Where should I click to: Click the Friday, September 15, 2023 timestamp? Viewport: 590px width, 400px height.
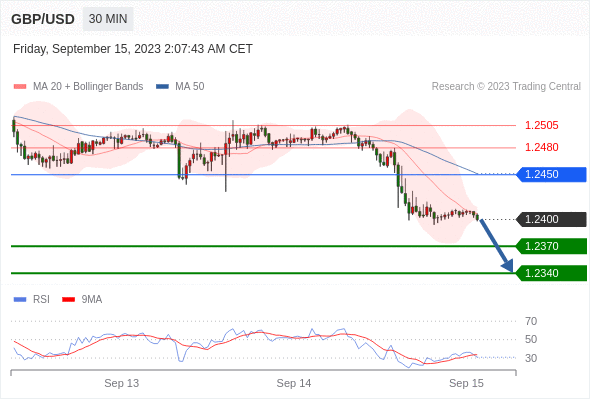pyautogui.click(x=133, y=49)
